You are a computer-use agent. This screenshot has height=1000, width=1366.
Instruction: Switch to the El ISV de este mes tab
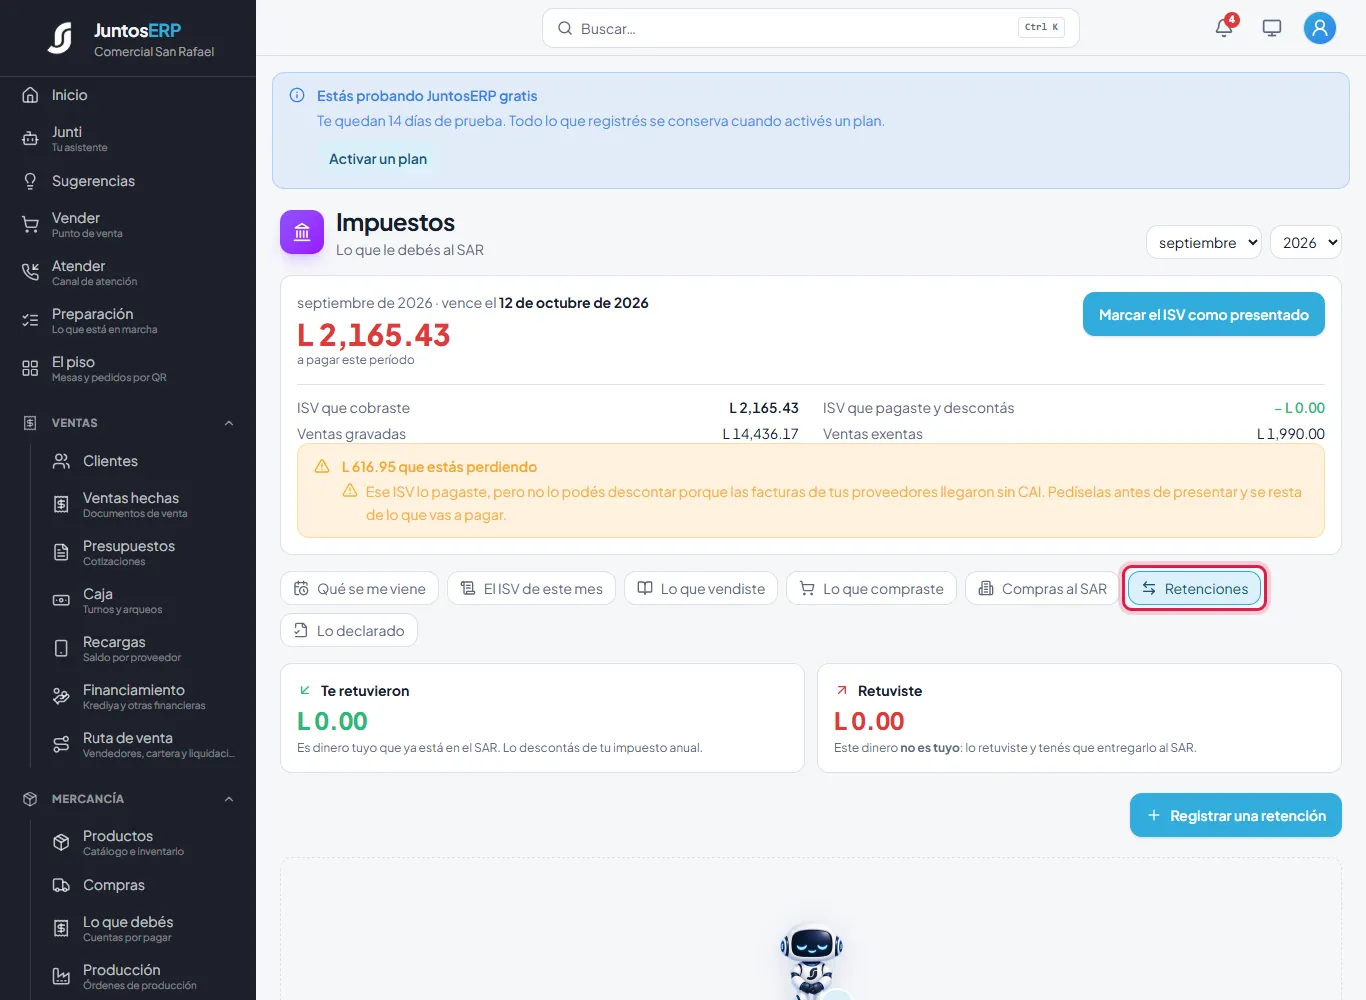click(531, 589)
